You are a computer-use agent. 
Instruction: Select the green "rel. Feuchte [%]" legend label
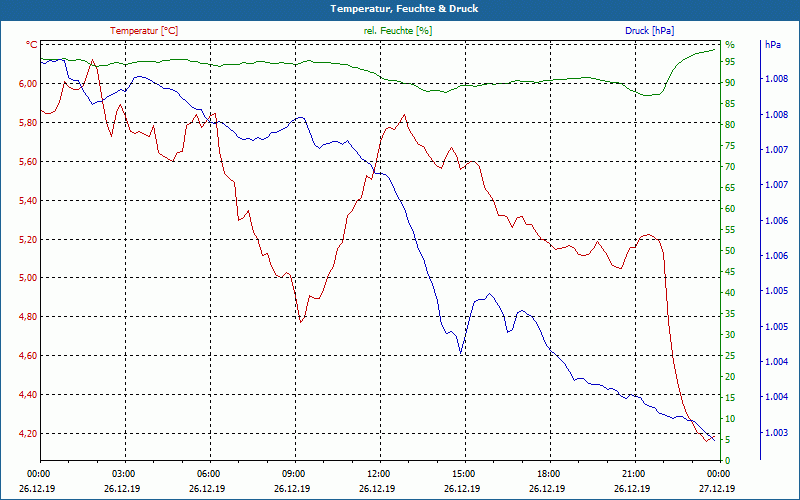(397, 31)
